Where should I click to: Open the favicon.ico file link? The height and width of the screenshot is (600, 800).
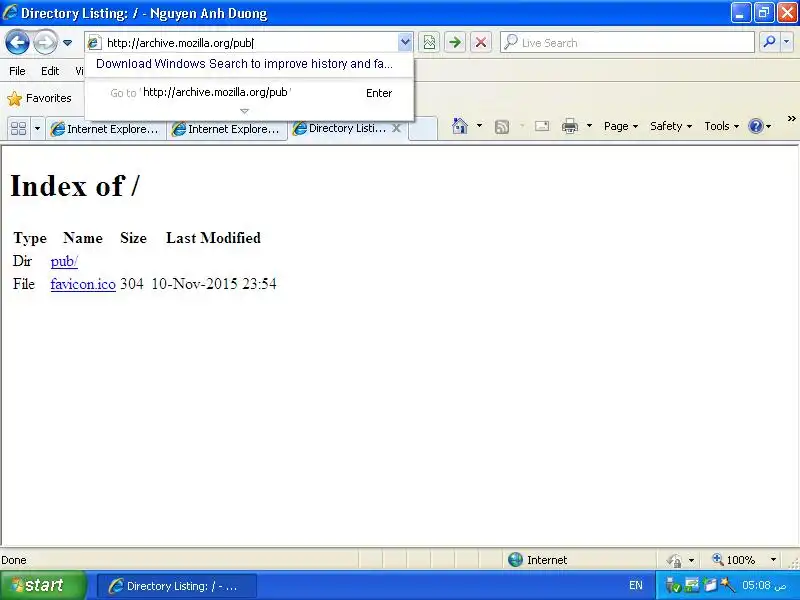coord(83,284)
